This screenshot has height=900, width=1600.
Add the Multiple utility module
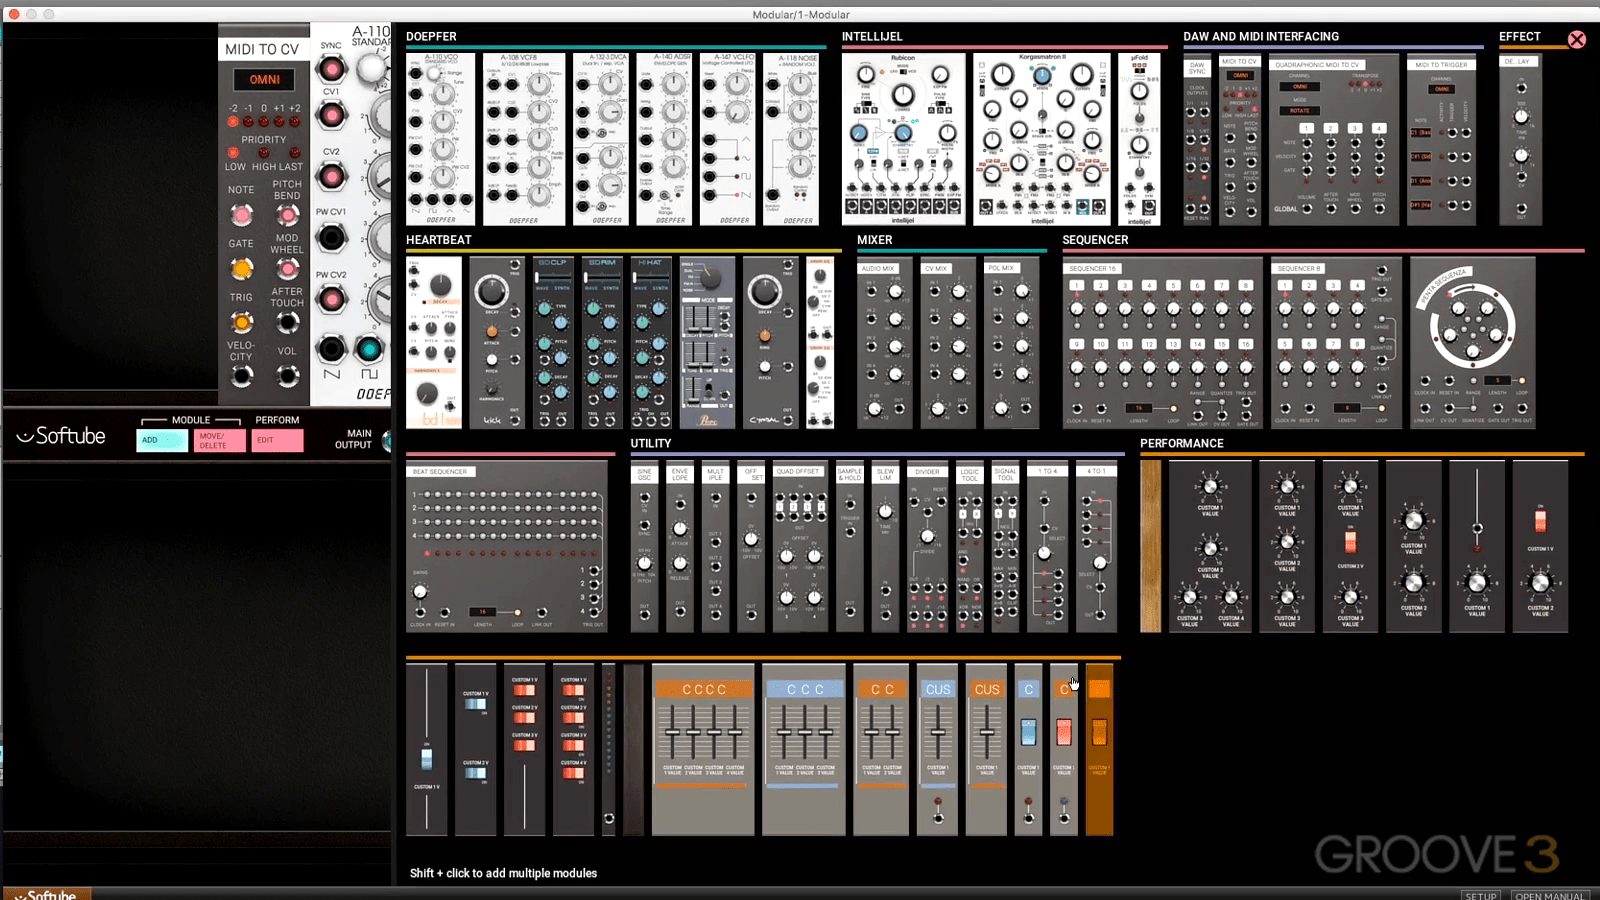click(x=715, y=548)
